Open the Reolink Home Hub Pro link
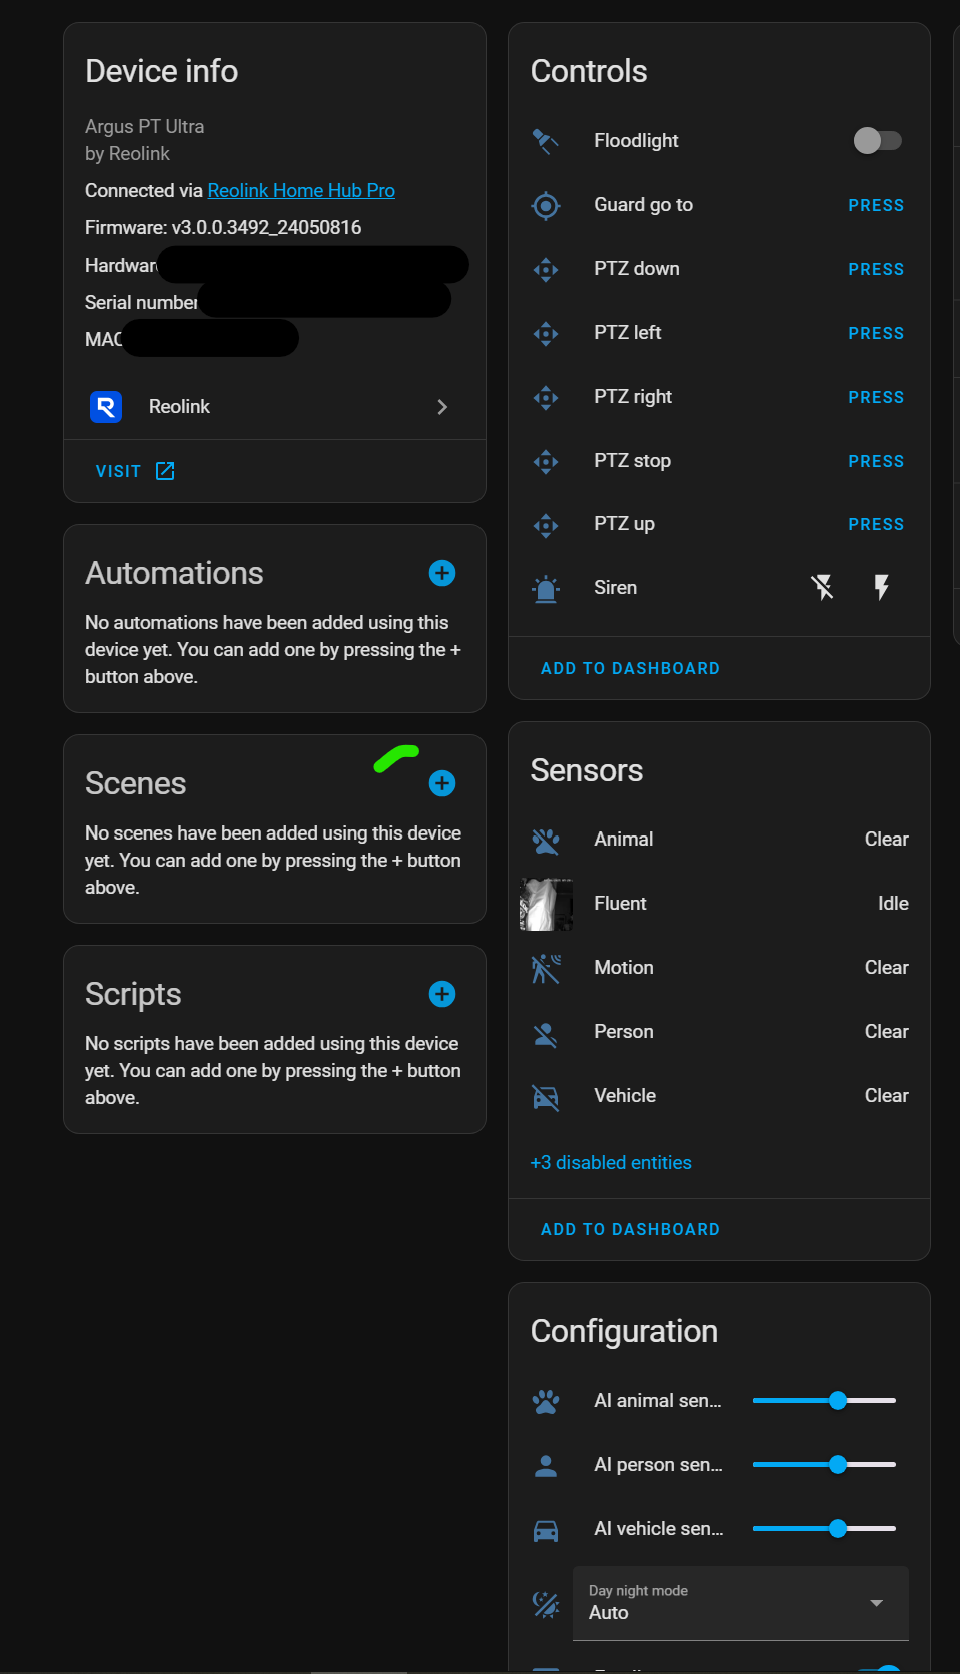The image size is (960, 1674). 301,191
